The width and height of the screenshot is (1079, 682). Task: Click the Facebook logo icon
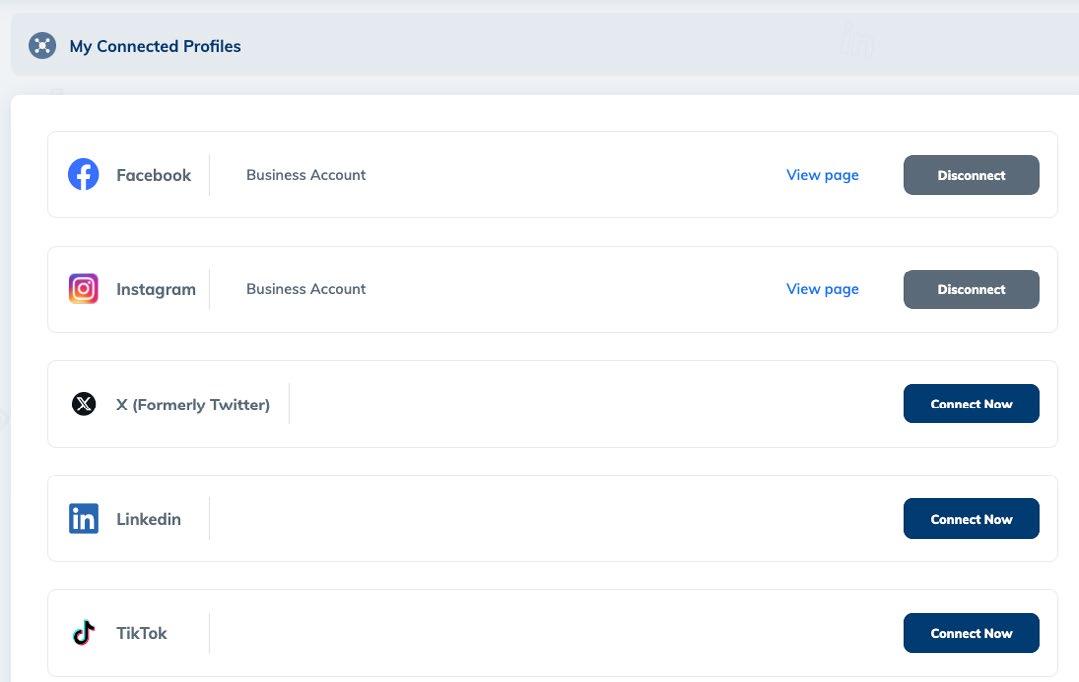point(83,175)
